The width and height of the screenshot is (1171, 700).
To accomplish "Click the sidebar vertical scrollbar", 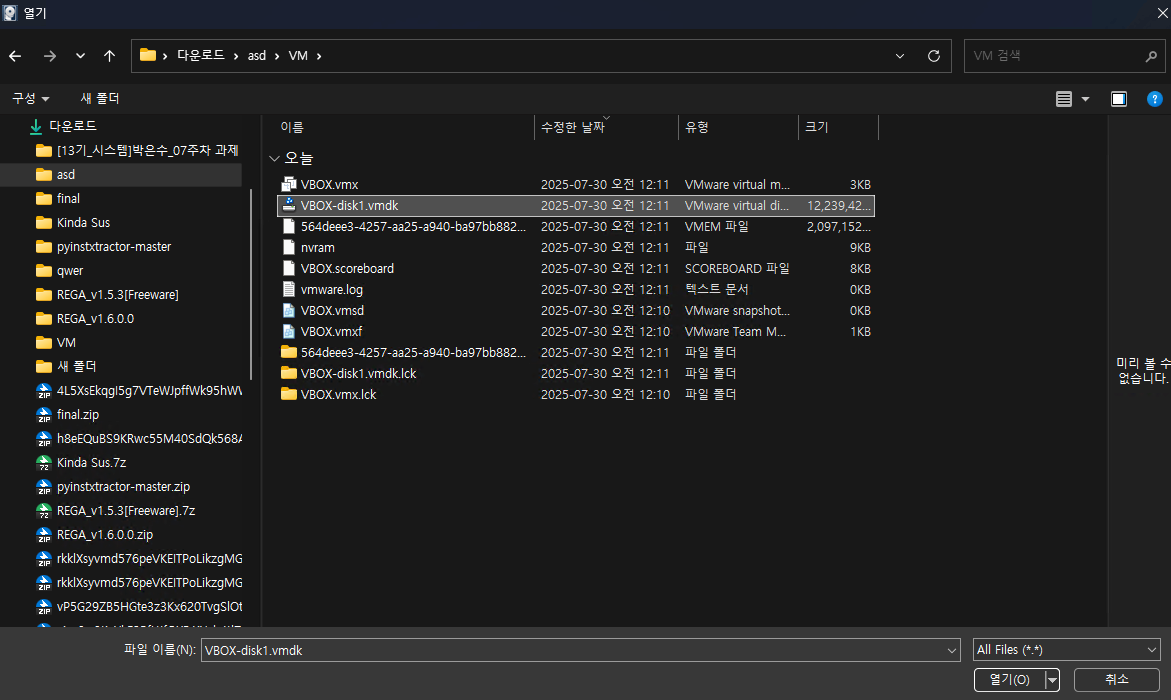I will pos(251,284).
